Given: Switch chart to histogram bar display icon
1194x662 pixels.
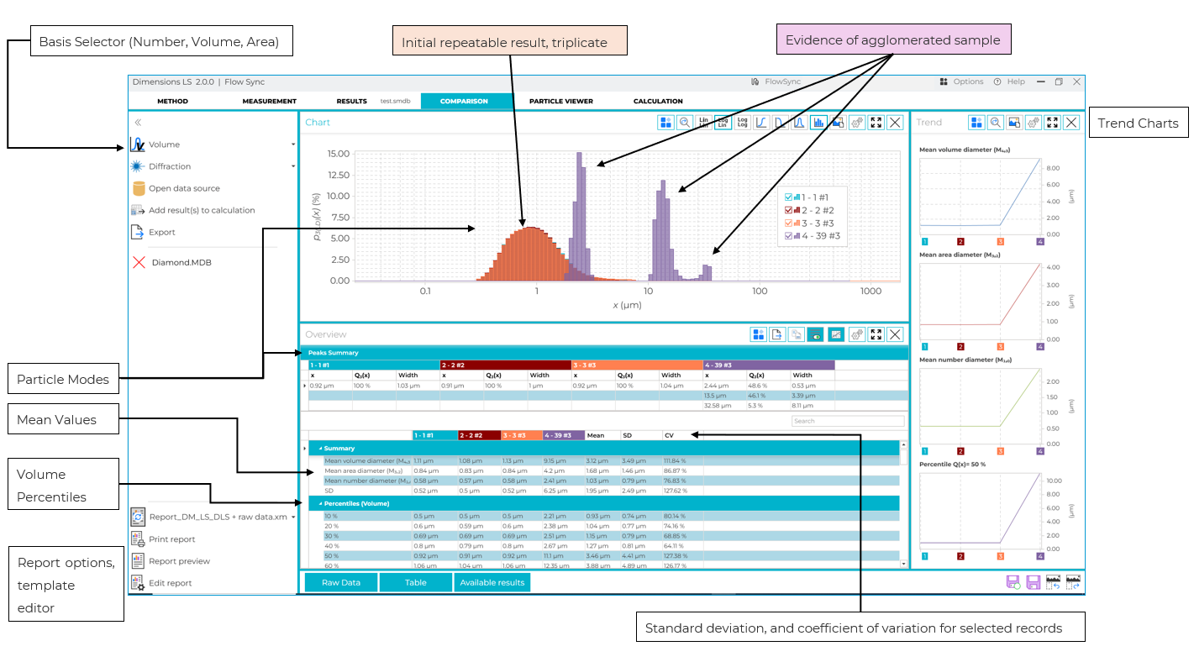Looking at the screenshot, I should tap(818, 123).
